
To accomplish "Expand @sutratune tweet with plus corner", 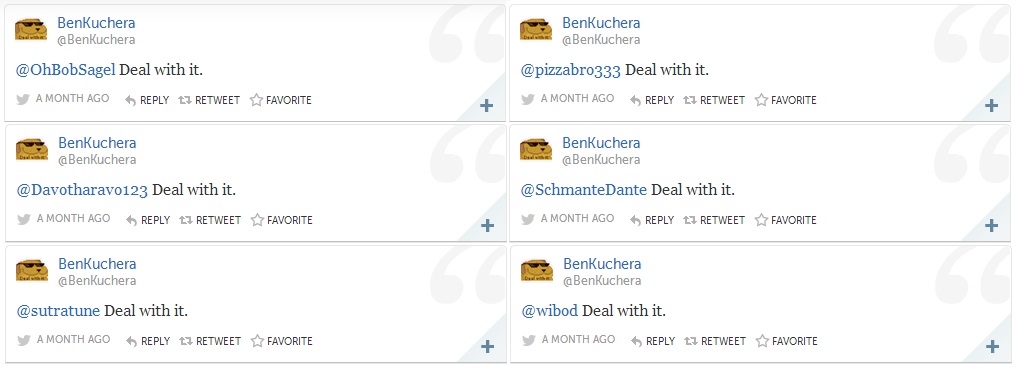I will tap(487, 347).
